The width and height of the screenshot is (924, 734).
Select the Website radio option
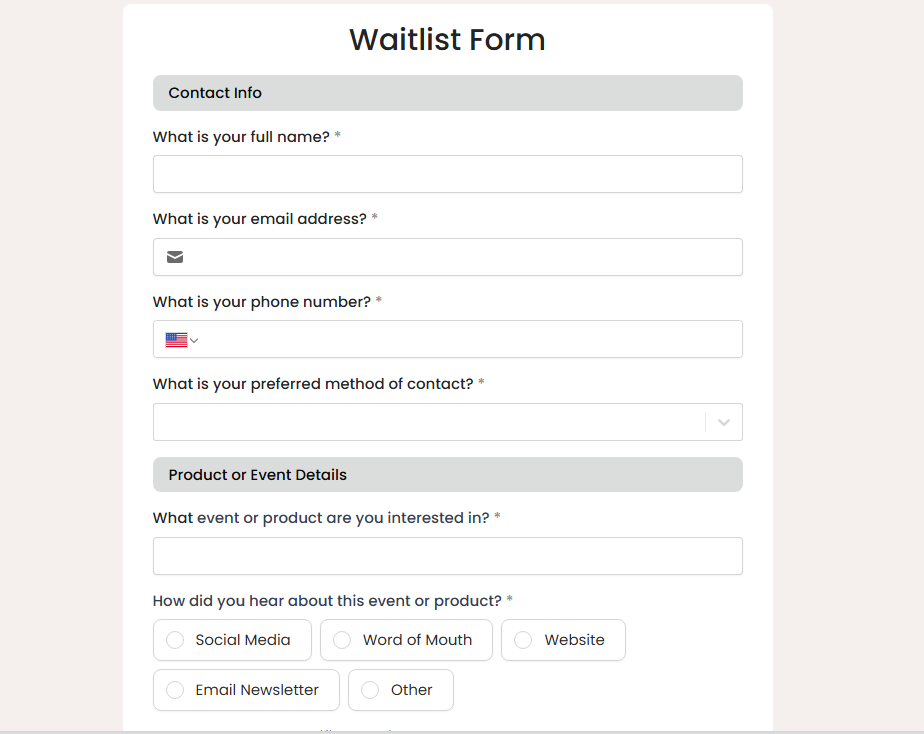pyautogui.click(x=523, y=640)
